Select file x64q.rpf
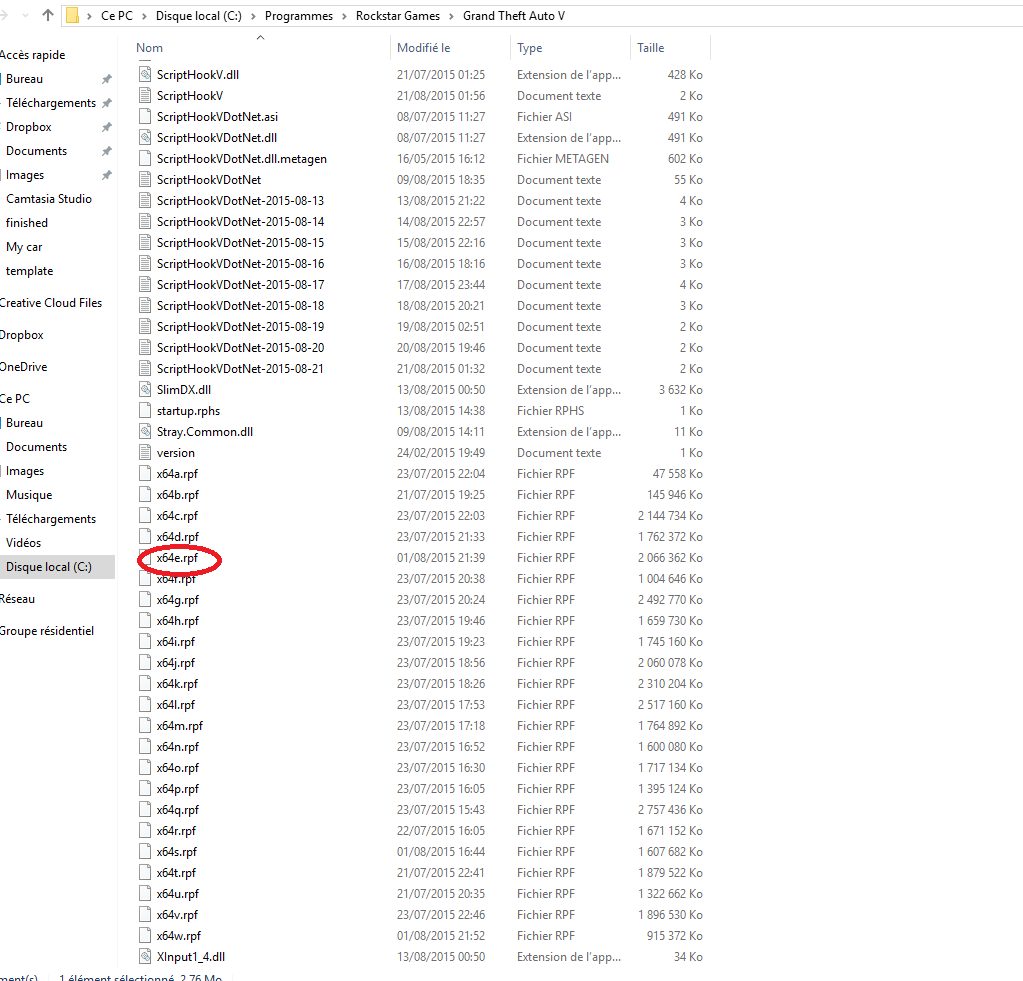 point(177,809)
